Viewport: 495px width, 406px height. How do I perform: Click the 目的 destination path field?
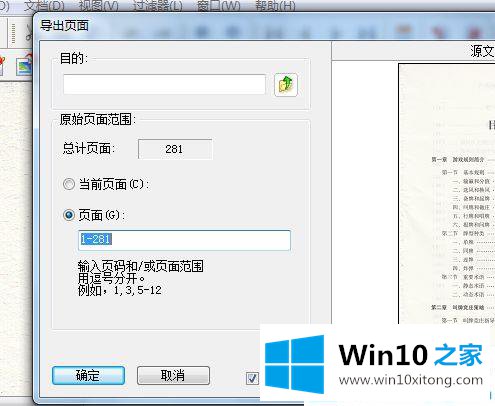click(164, 84)
